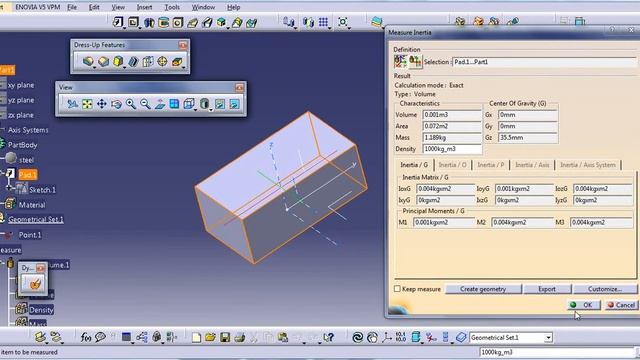Select Point.1 in the specification tree
The width and height of the screenshot is (640, 360).
point(30,235)
